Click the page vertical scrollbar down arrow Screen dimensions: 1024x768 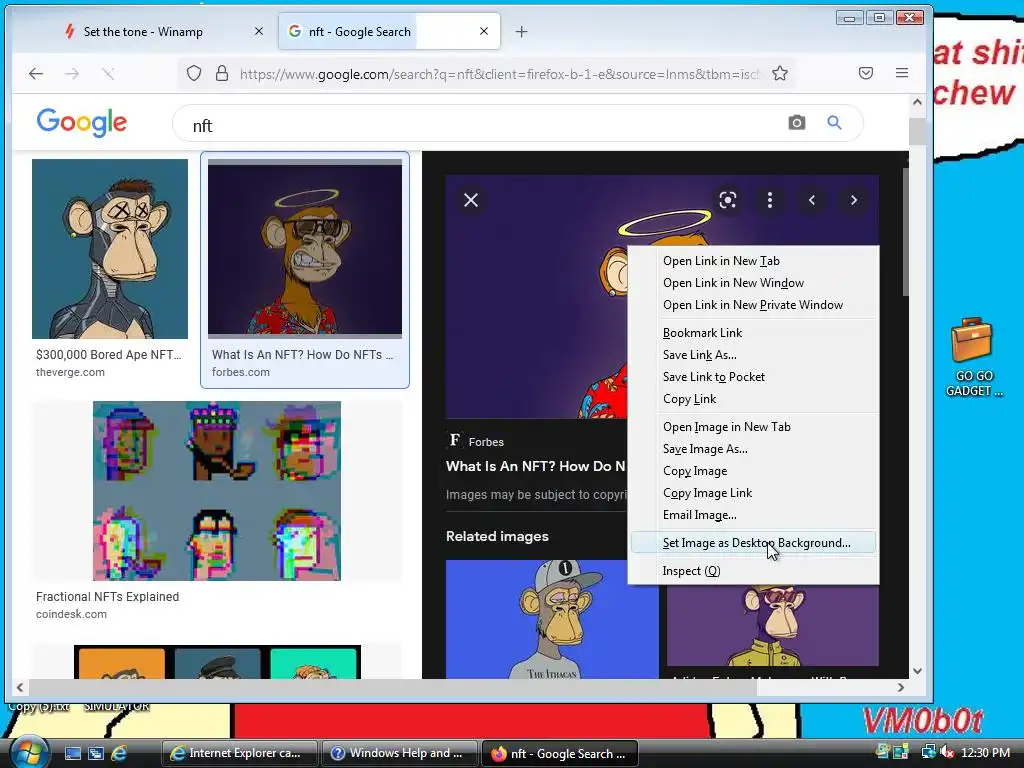(917, 671)
